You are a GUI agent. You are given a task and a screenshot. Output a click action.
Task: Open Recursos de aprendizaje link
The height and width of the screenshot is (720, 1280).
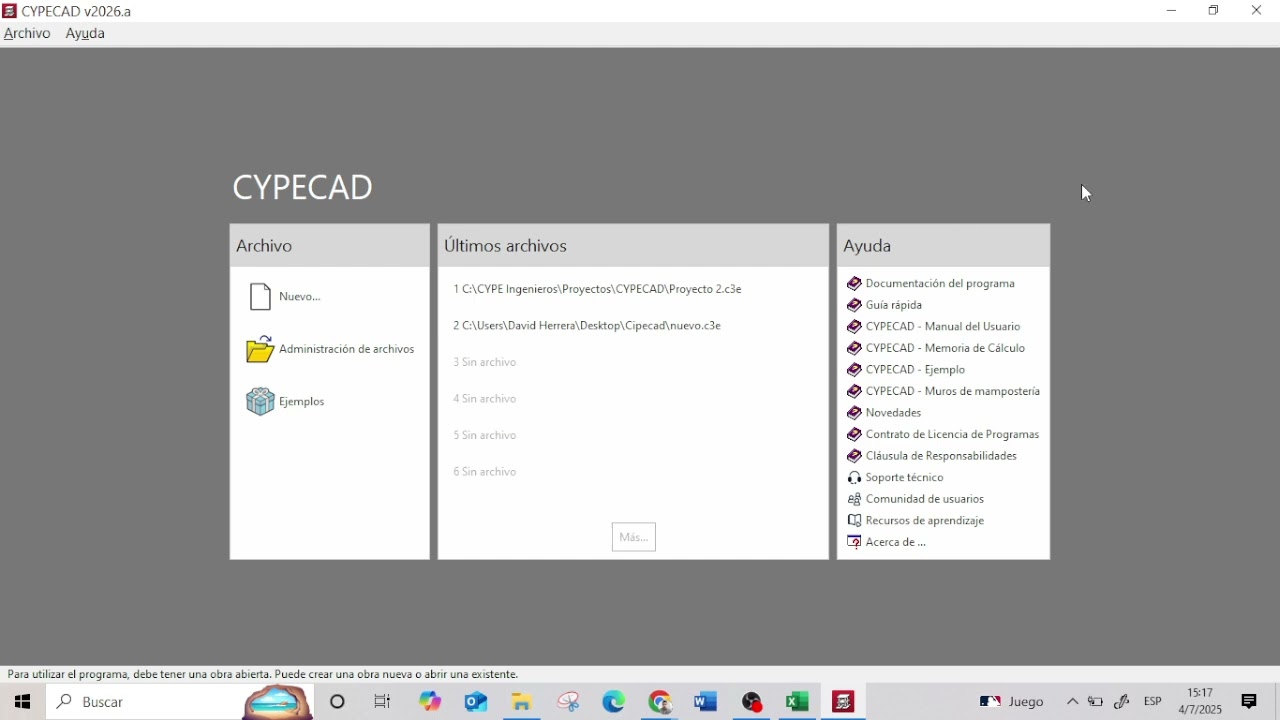click(x=917, y=521)
